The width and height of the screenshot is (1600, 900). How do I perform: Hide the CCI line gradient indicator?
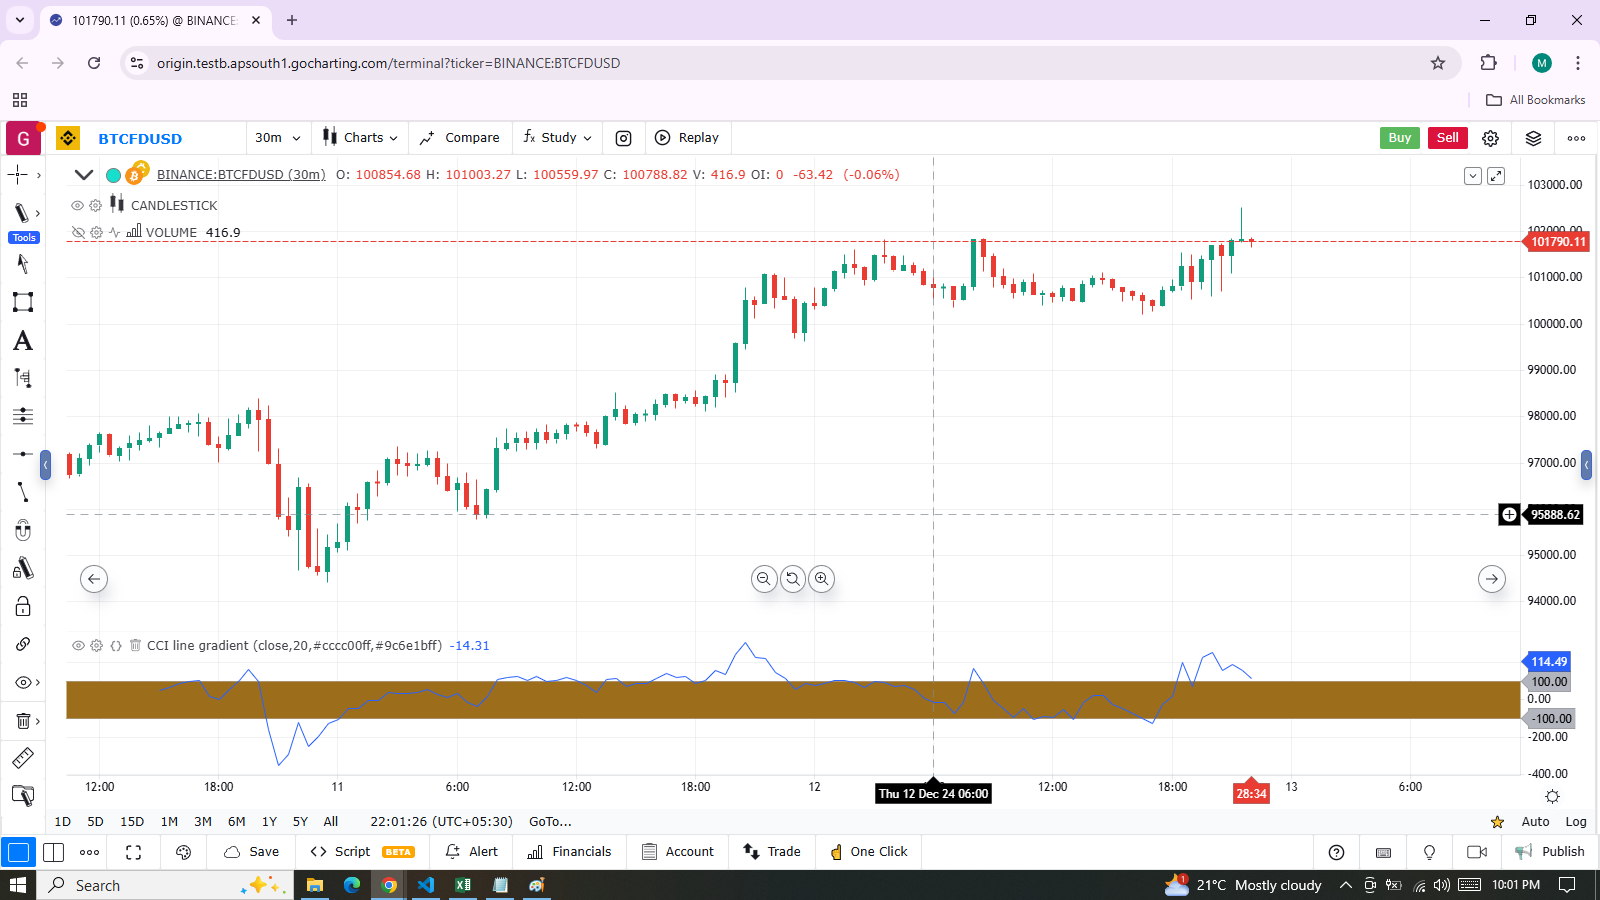pyautogui.click(x=77, y=646)
